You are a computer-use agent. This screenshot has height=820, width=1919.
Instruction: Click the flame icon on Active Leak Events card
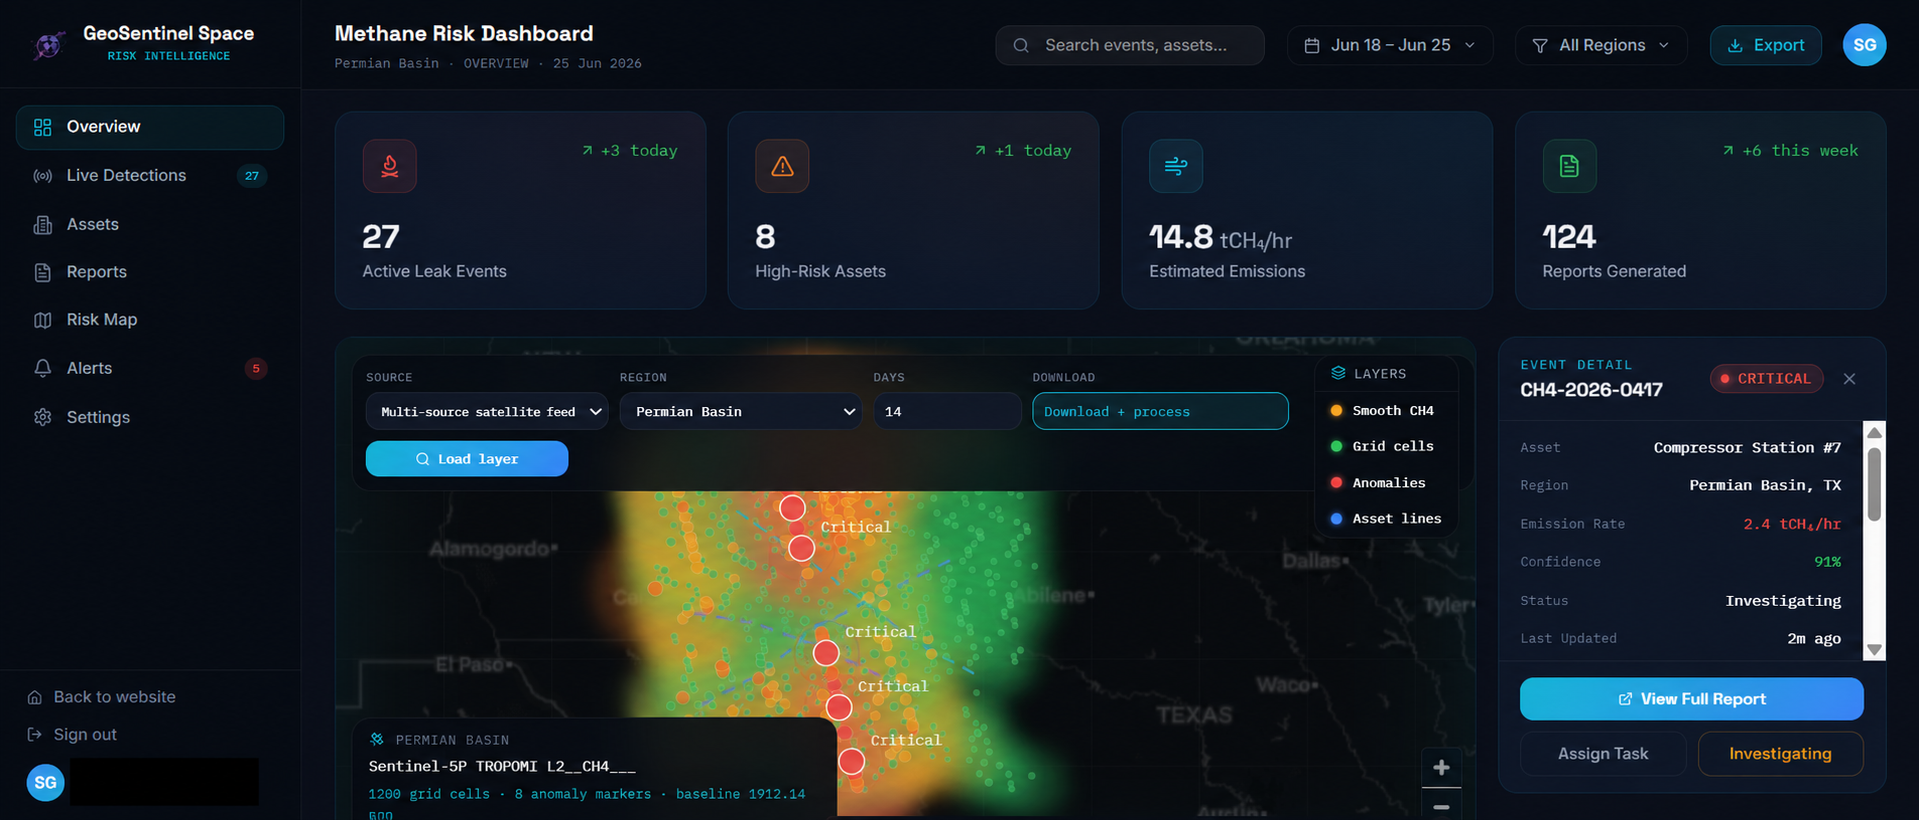click(390, 166)
